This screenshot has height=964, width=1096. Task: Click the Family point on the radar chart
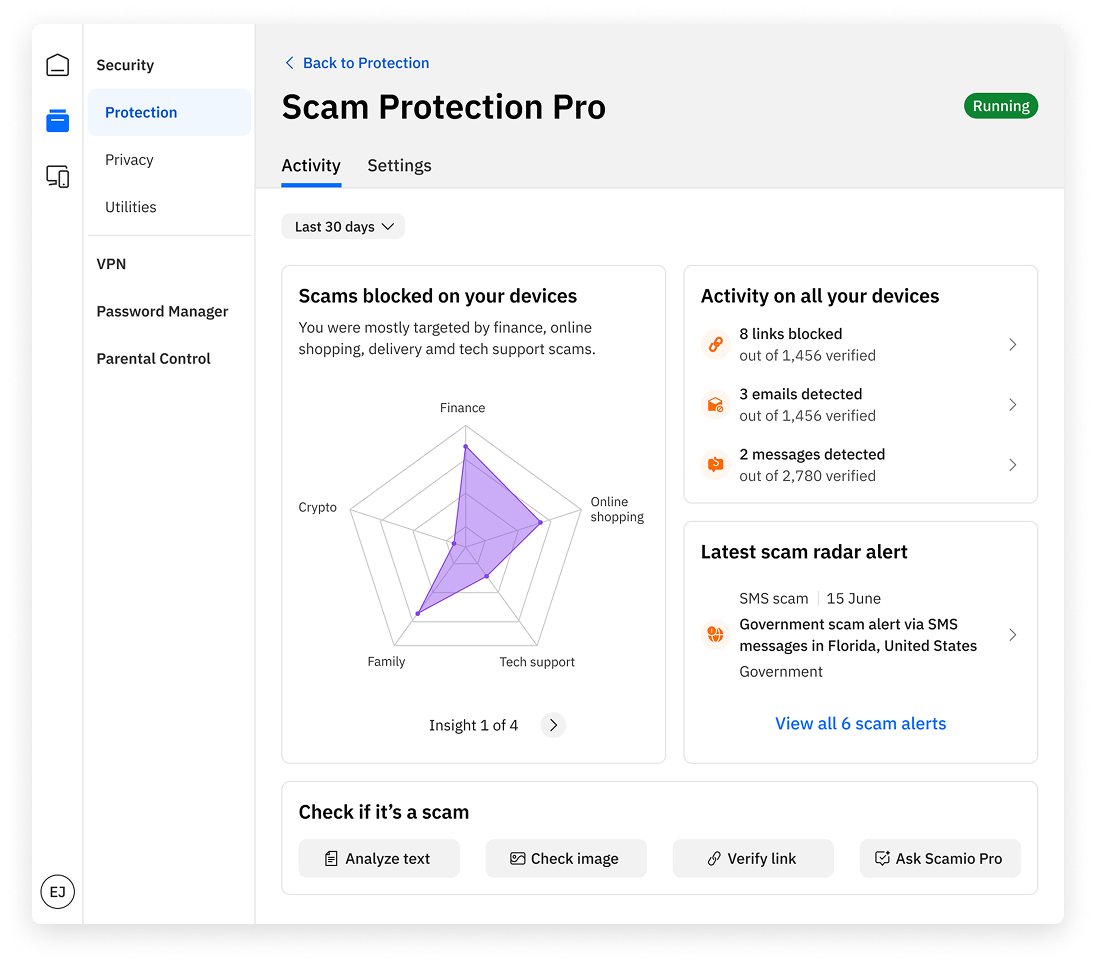[418, 613]
